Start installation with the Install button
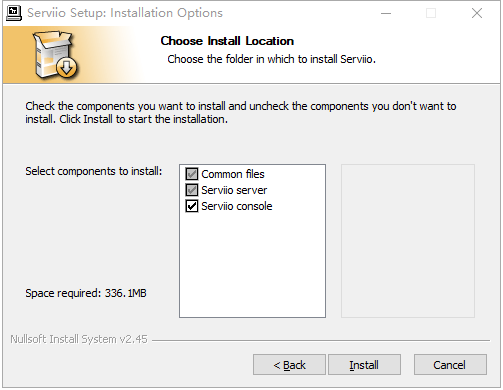The image size is (503, 390). point(364,365)
